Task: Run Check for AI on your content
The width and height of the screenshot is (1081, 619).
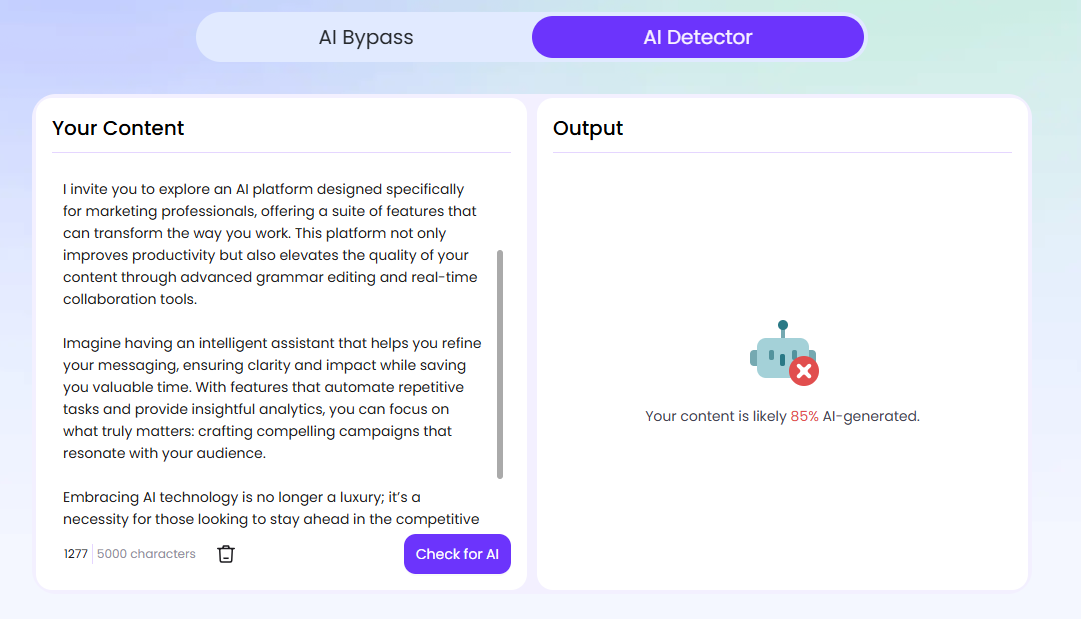Action: point(457,553)
